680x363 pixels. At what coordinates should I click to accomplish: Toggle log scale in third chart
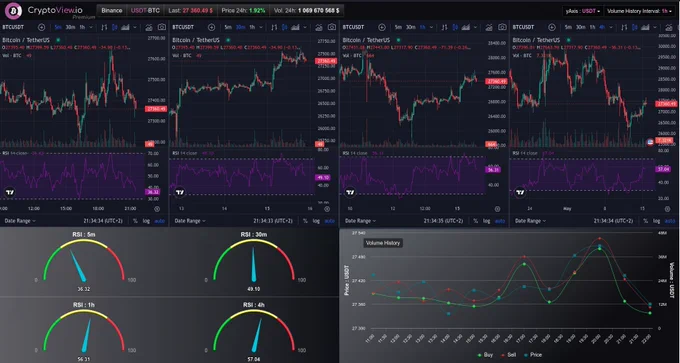click(487, 221)
